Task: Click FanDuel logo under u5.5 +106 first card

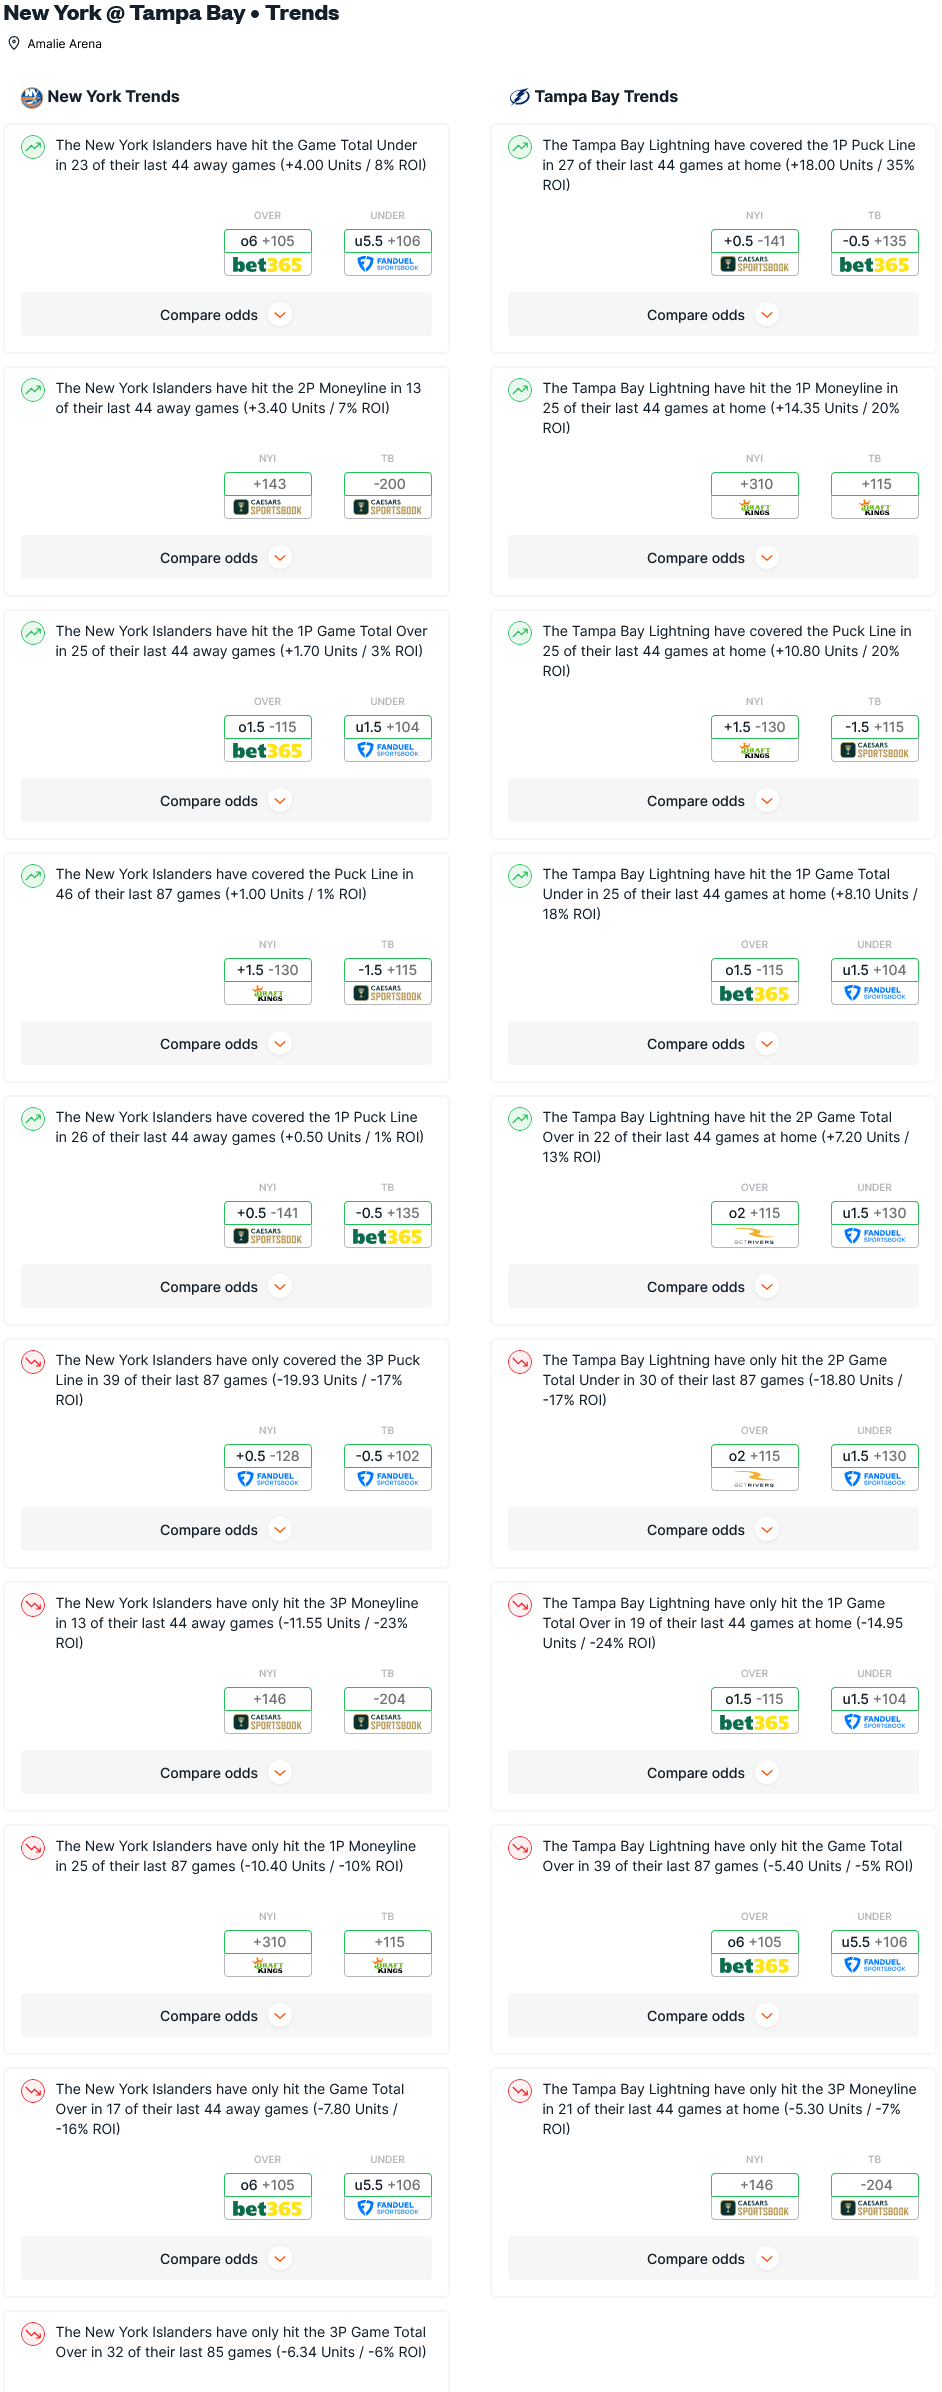Action: [388, 265]
